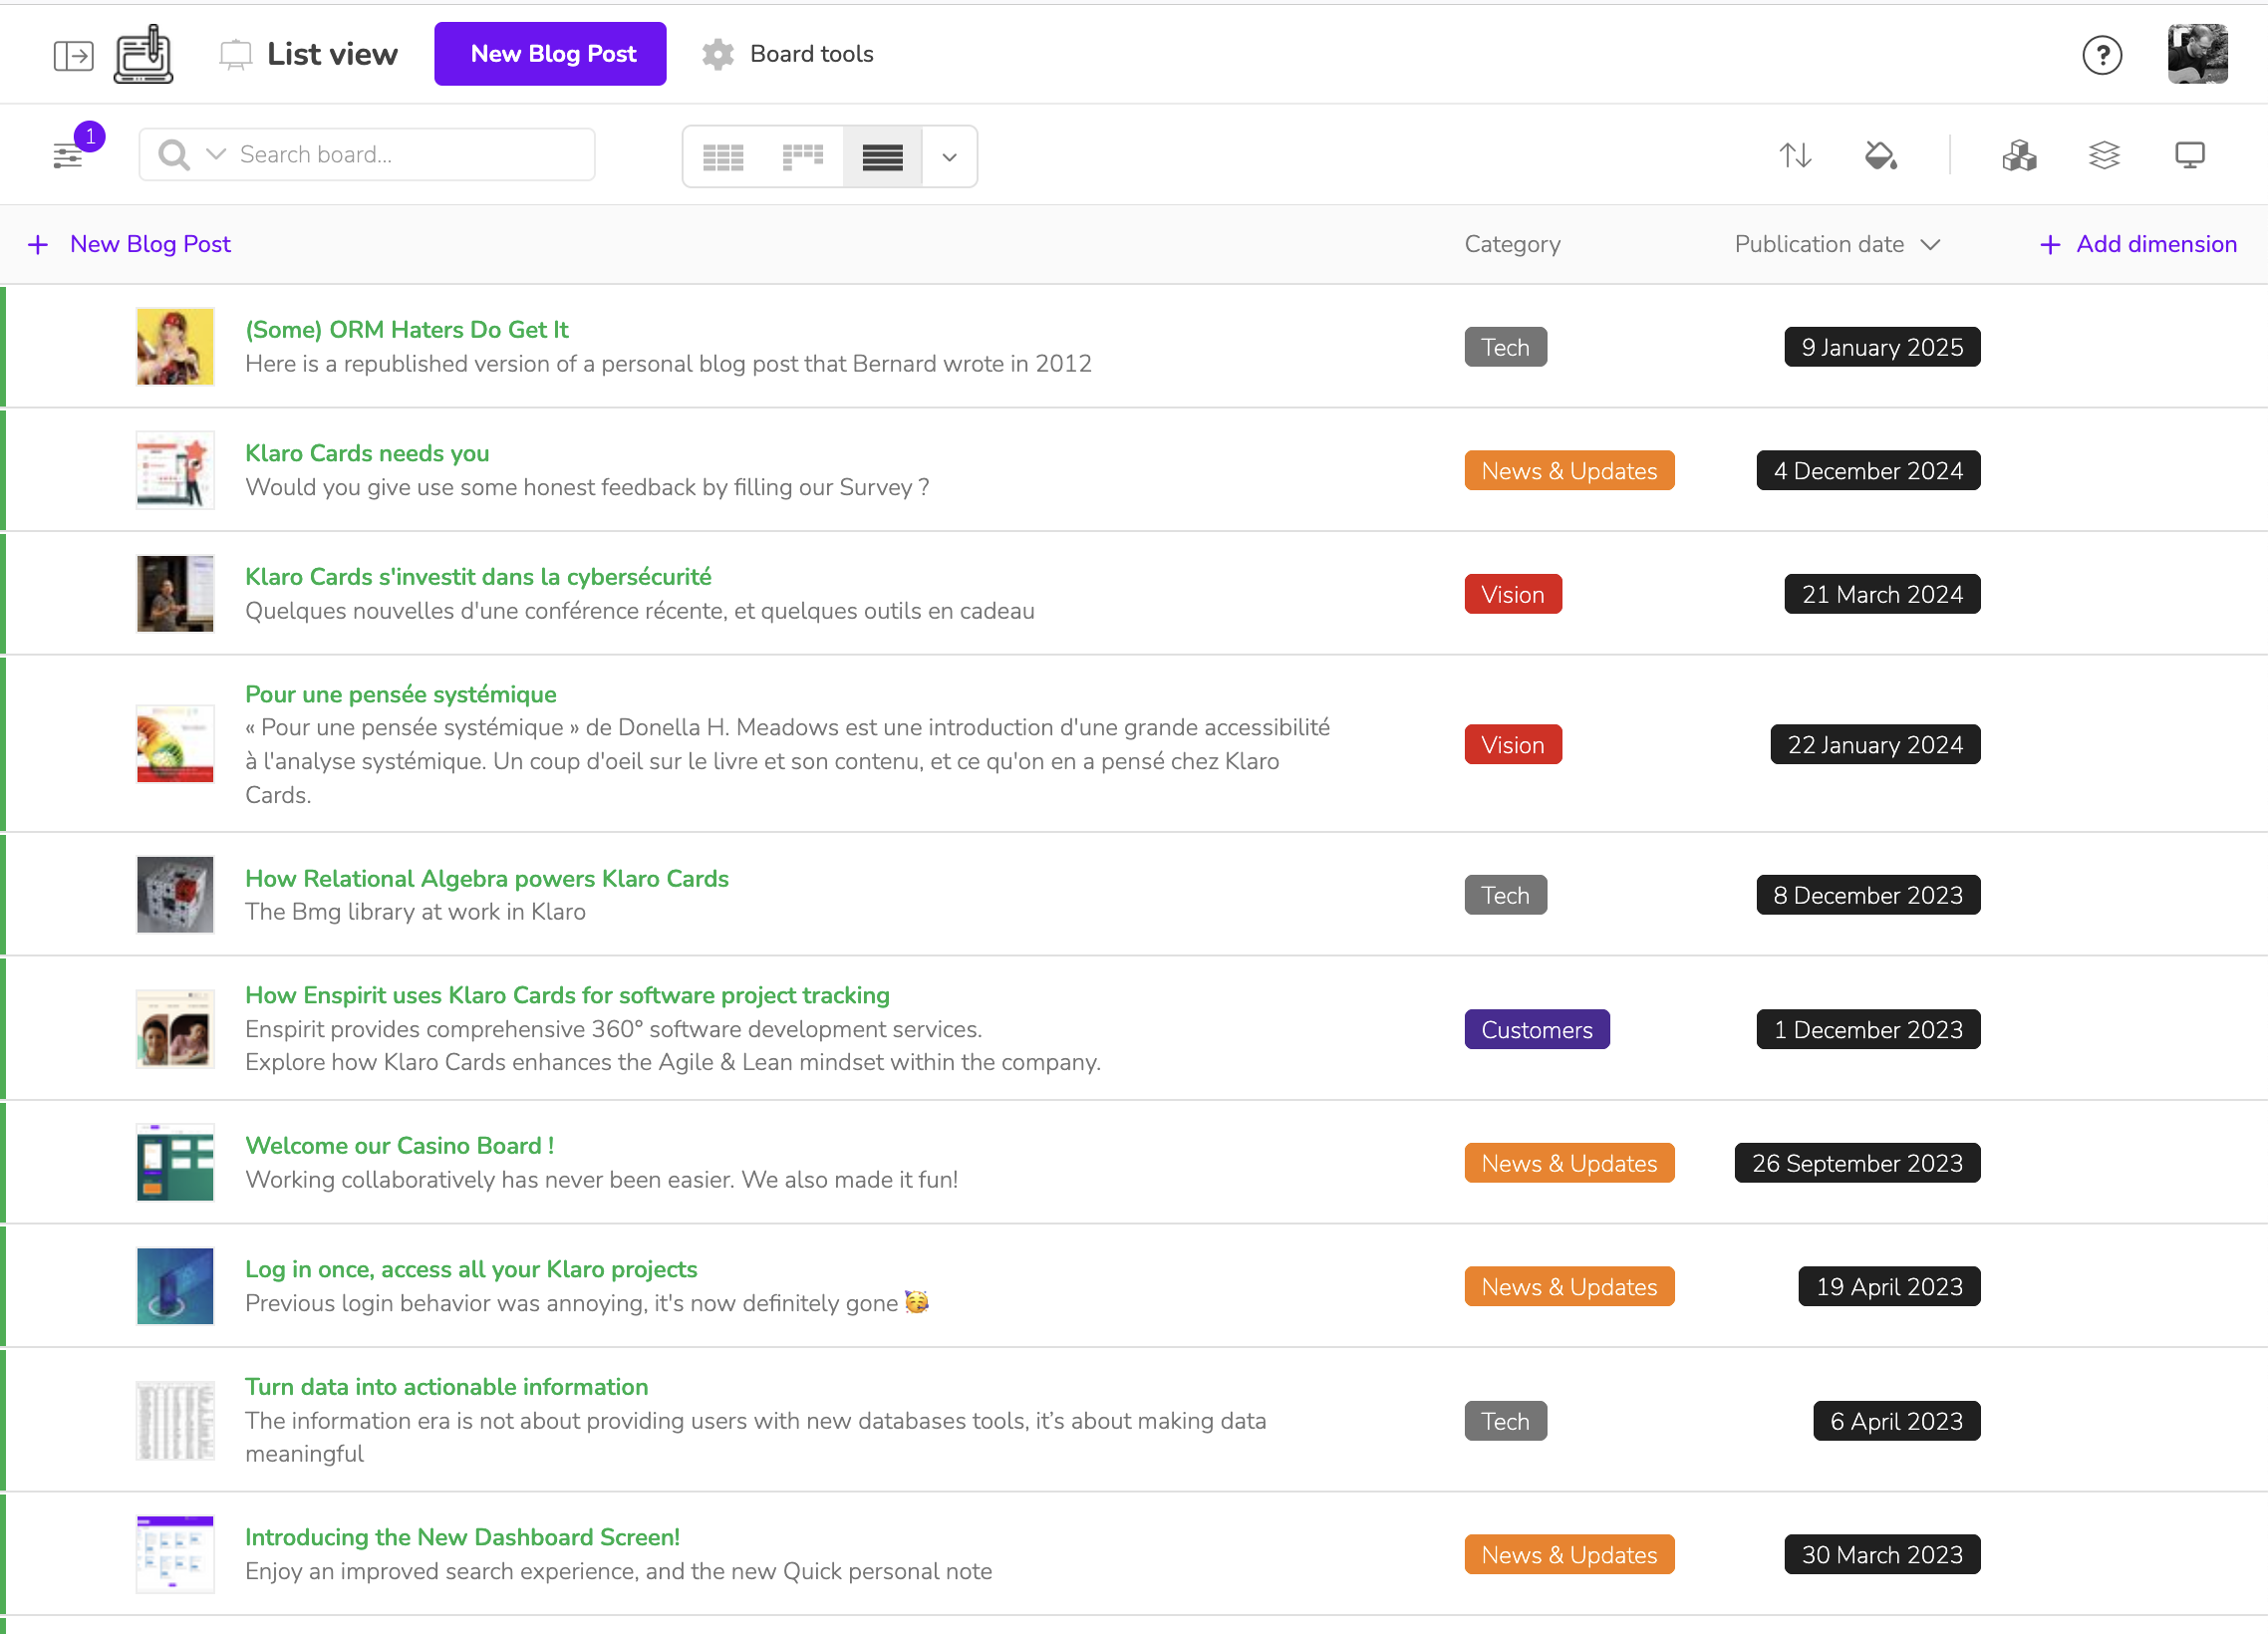Viewport: 2268px width, 1634px height.
Task: Open the Publication date column header
Action: (1819, 244)
